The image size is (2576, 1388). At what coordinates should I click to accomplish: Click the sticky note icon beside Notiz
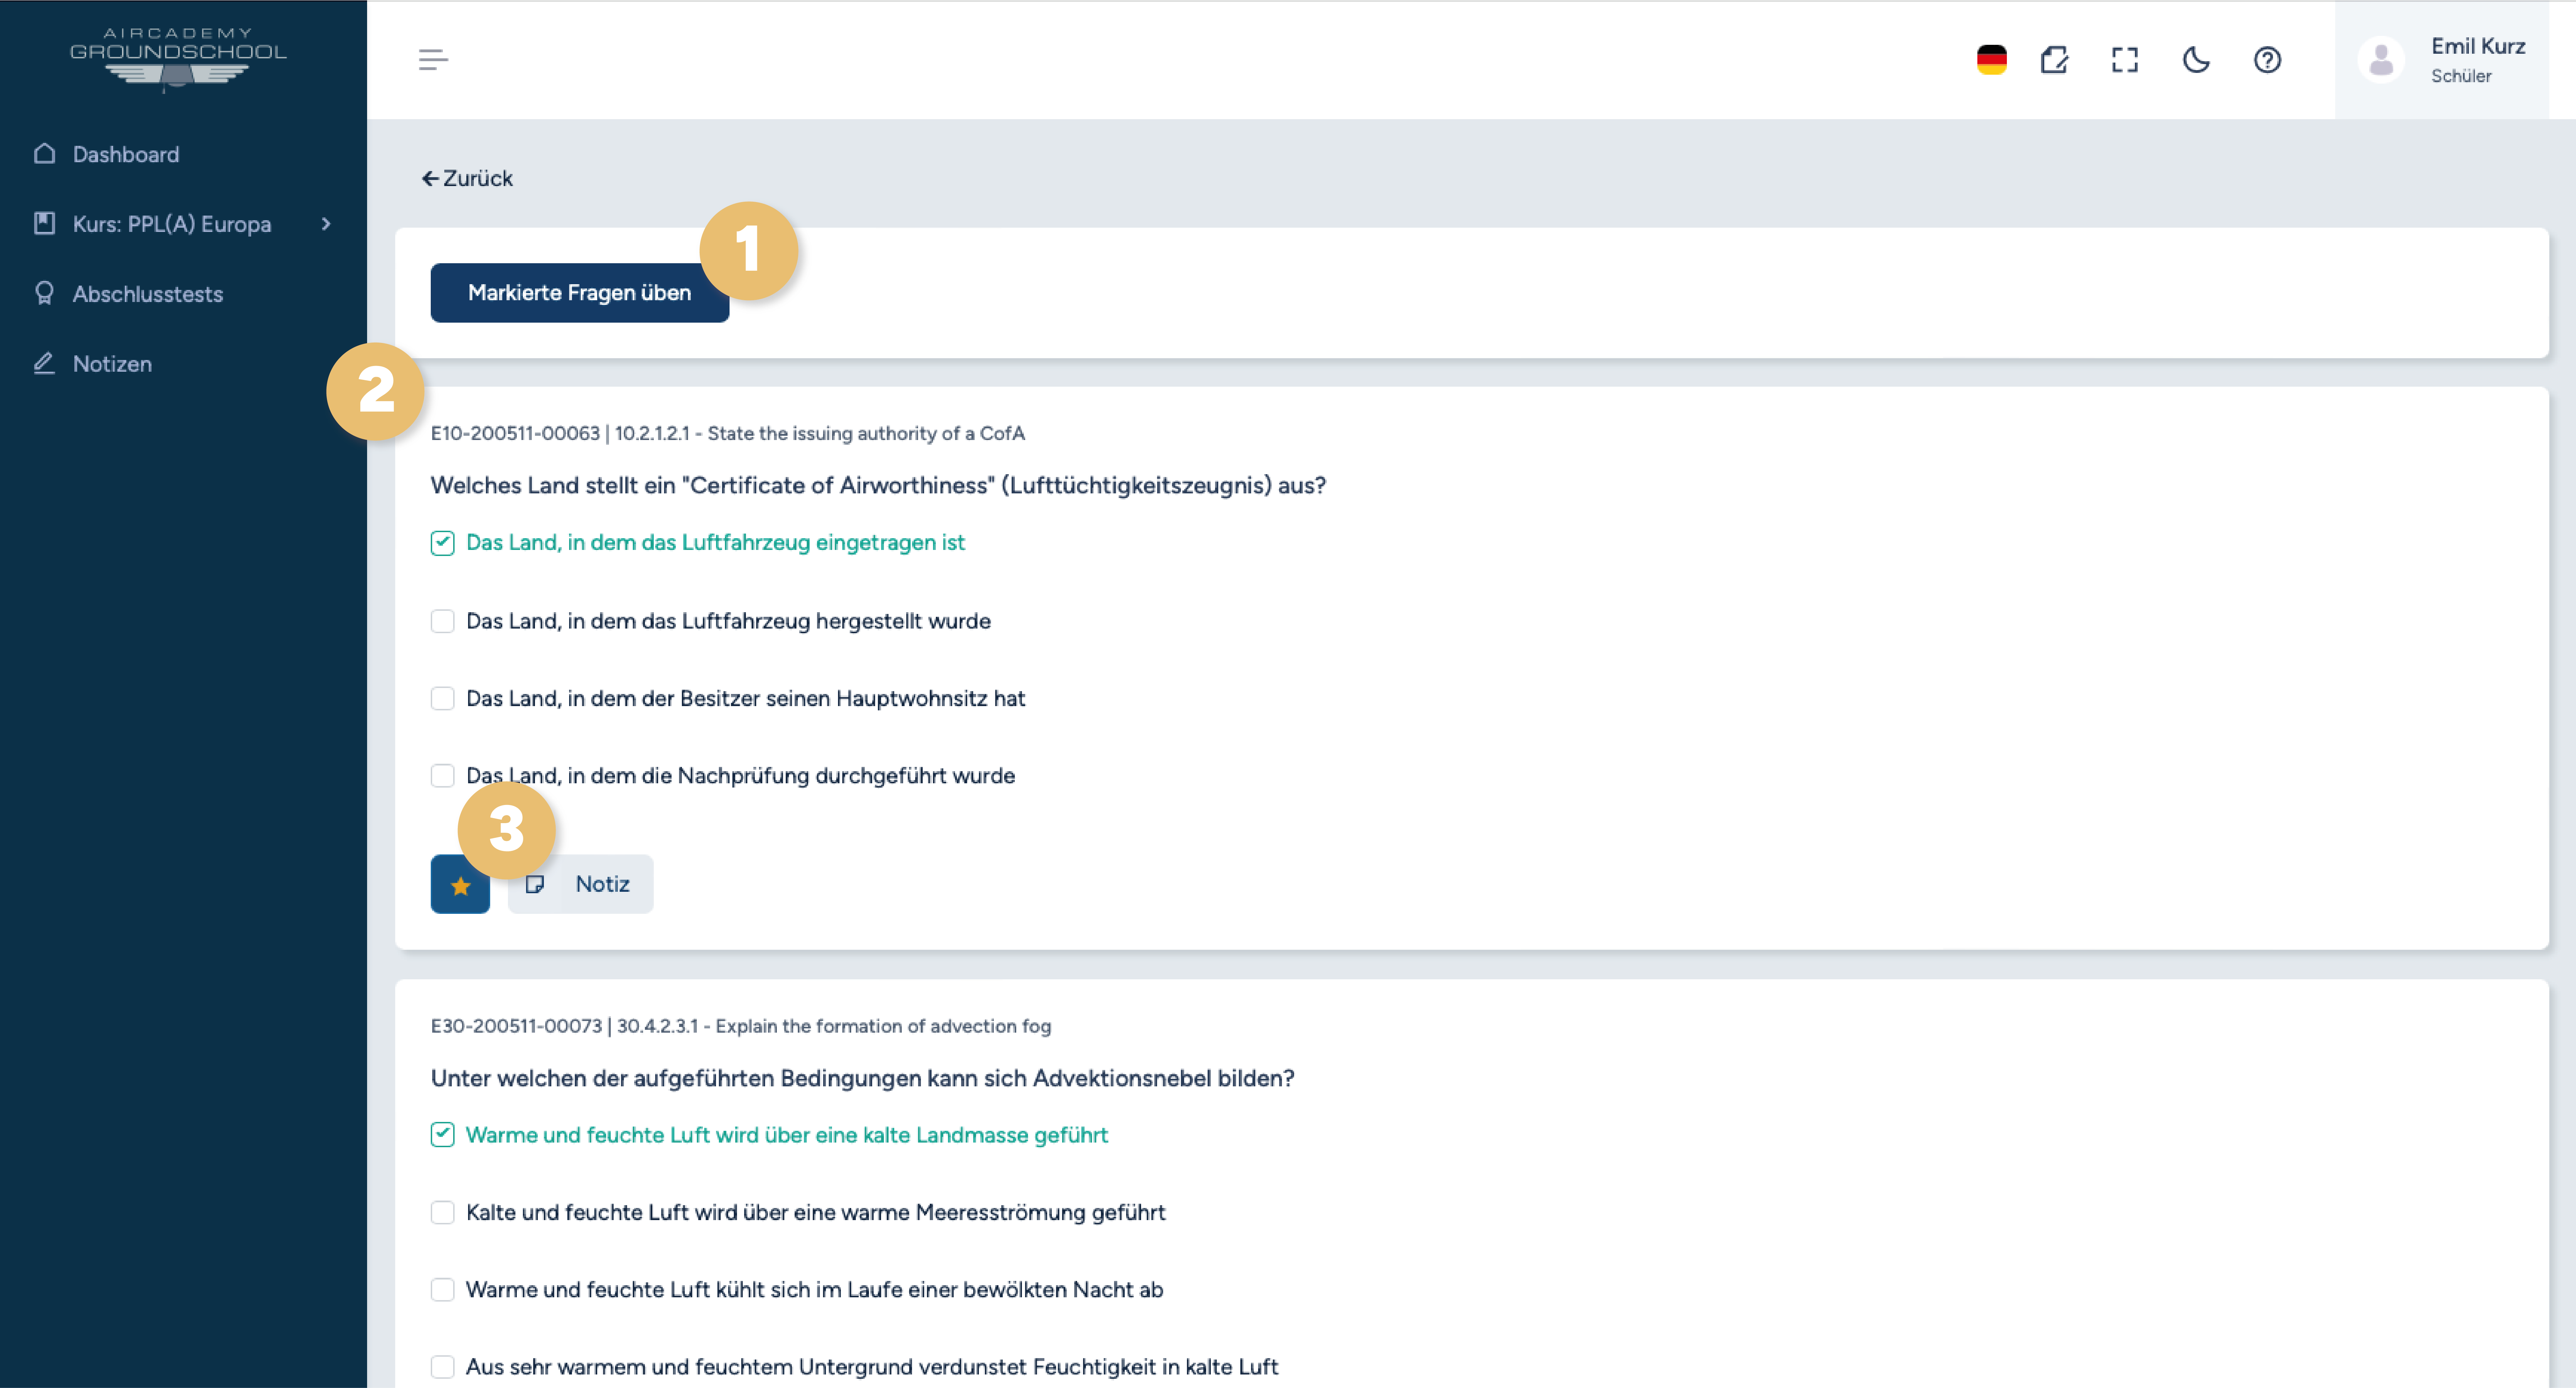tap(535, 884)
